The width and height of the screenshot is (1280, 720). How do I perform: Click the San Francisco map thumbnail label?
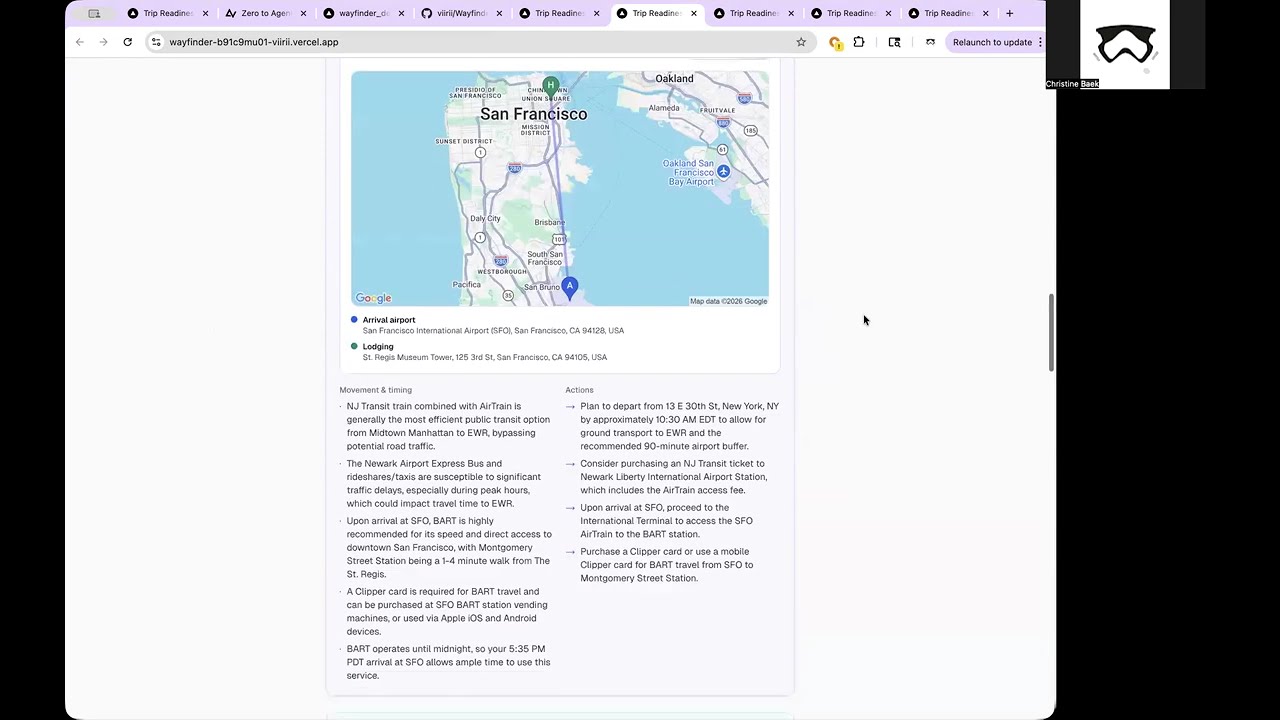[533, 114]
